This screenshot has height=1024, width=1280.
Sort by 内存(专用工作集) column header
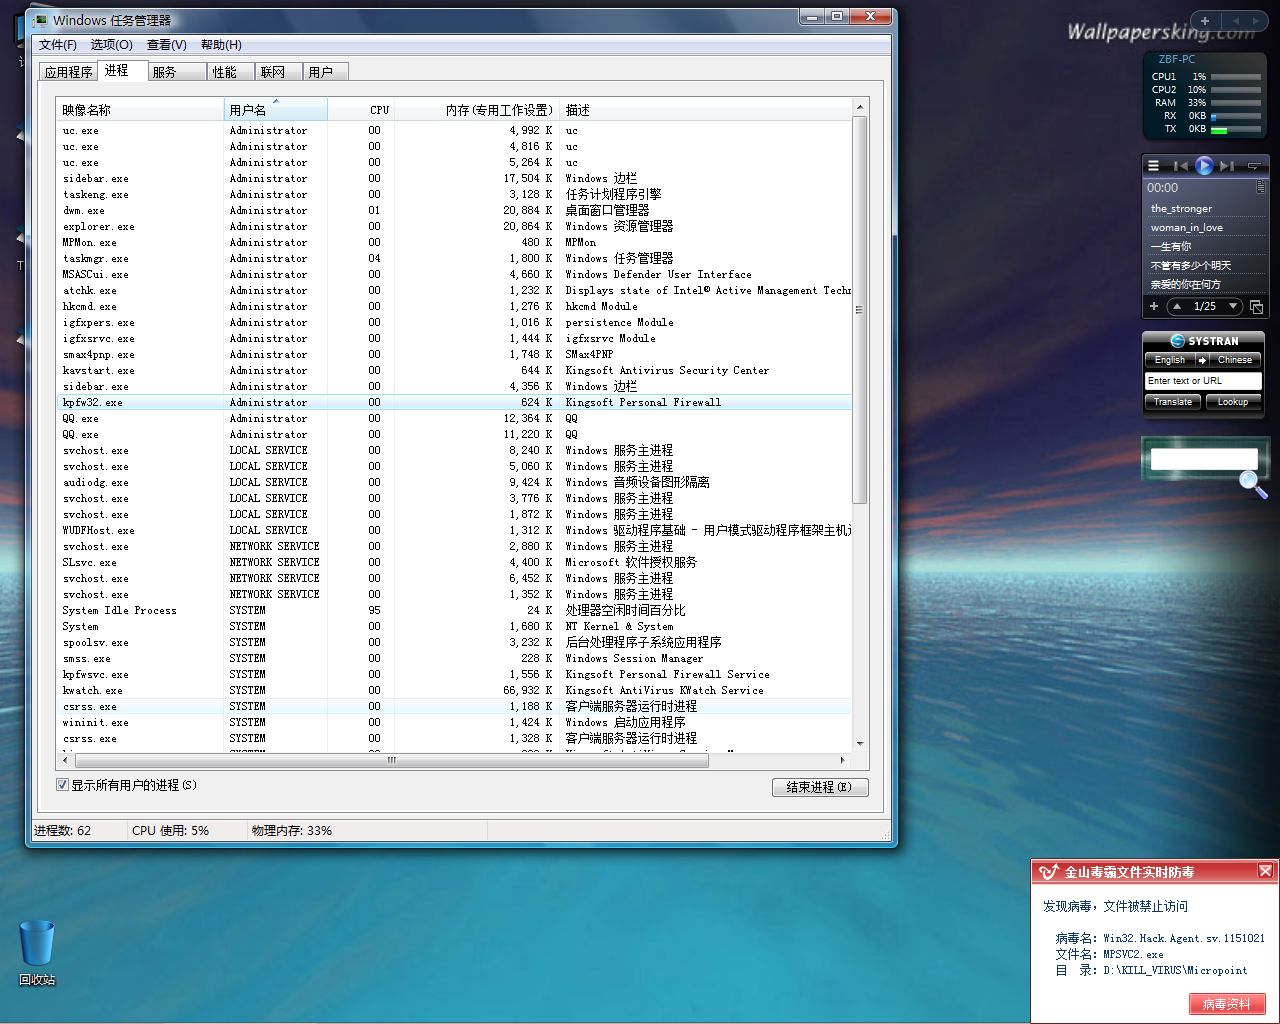[x=476, y=110]
